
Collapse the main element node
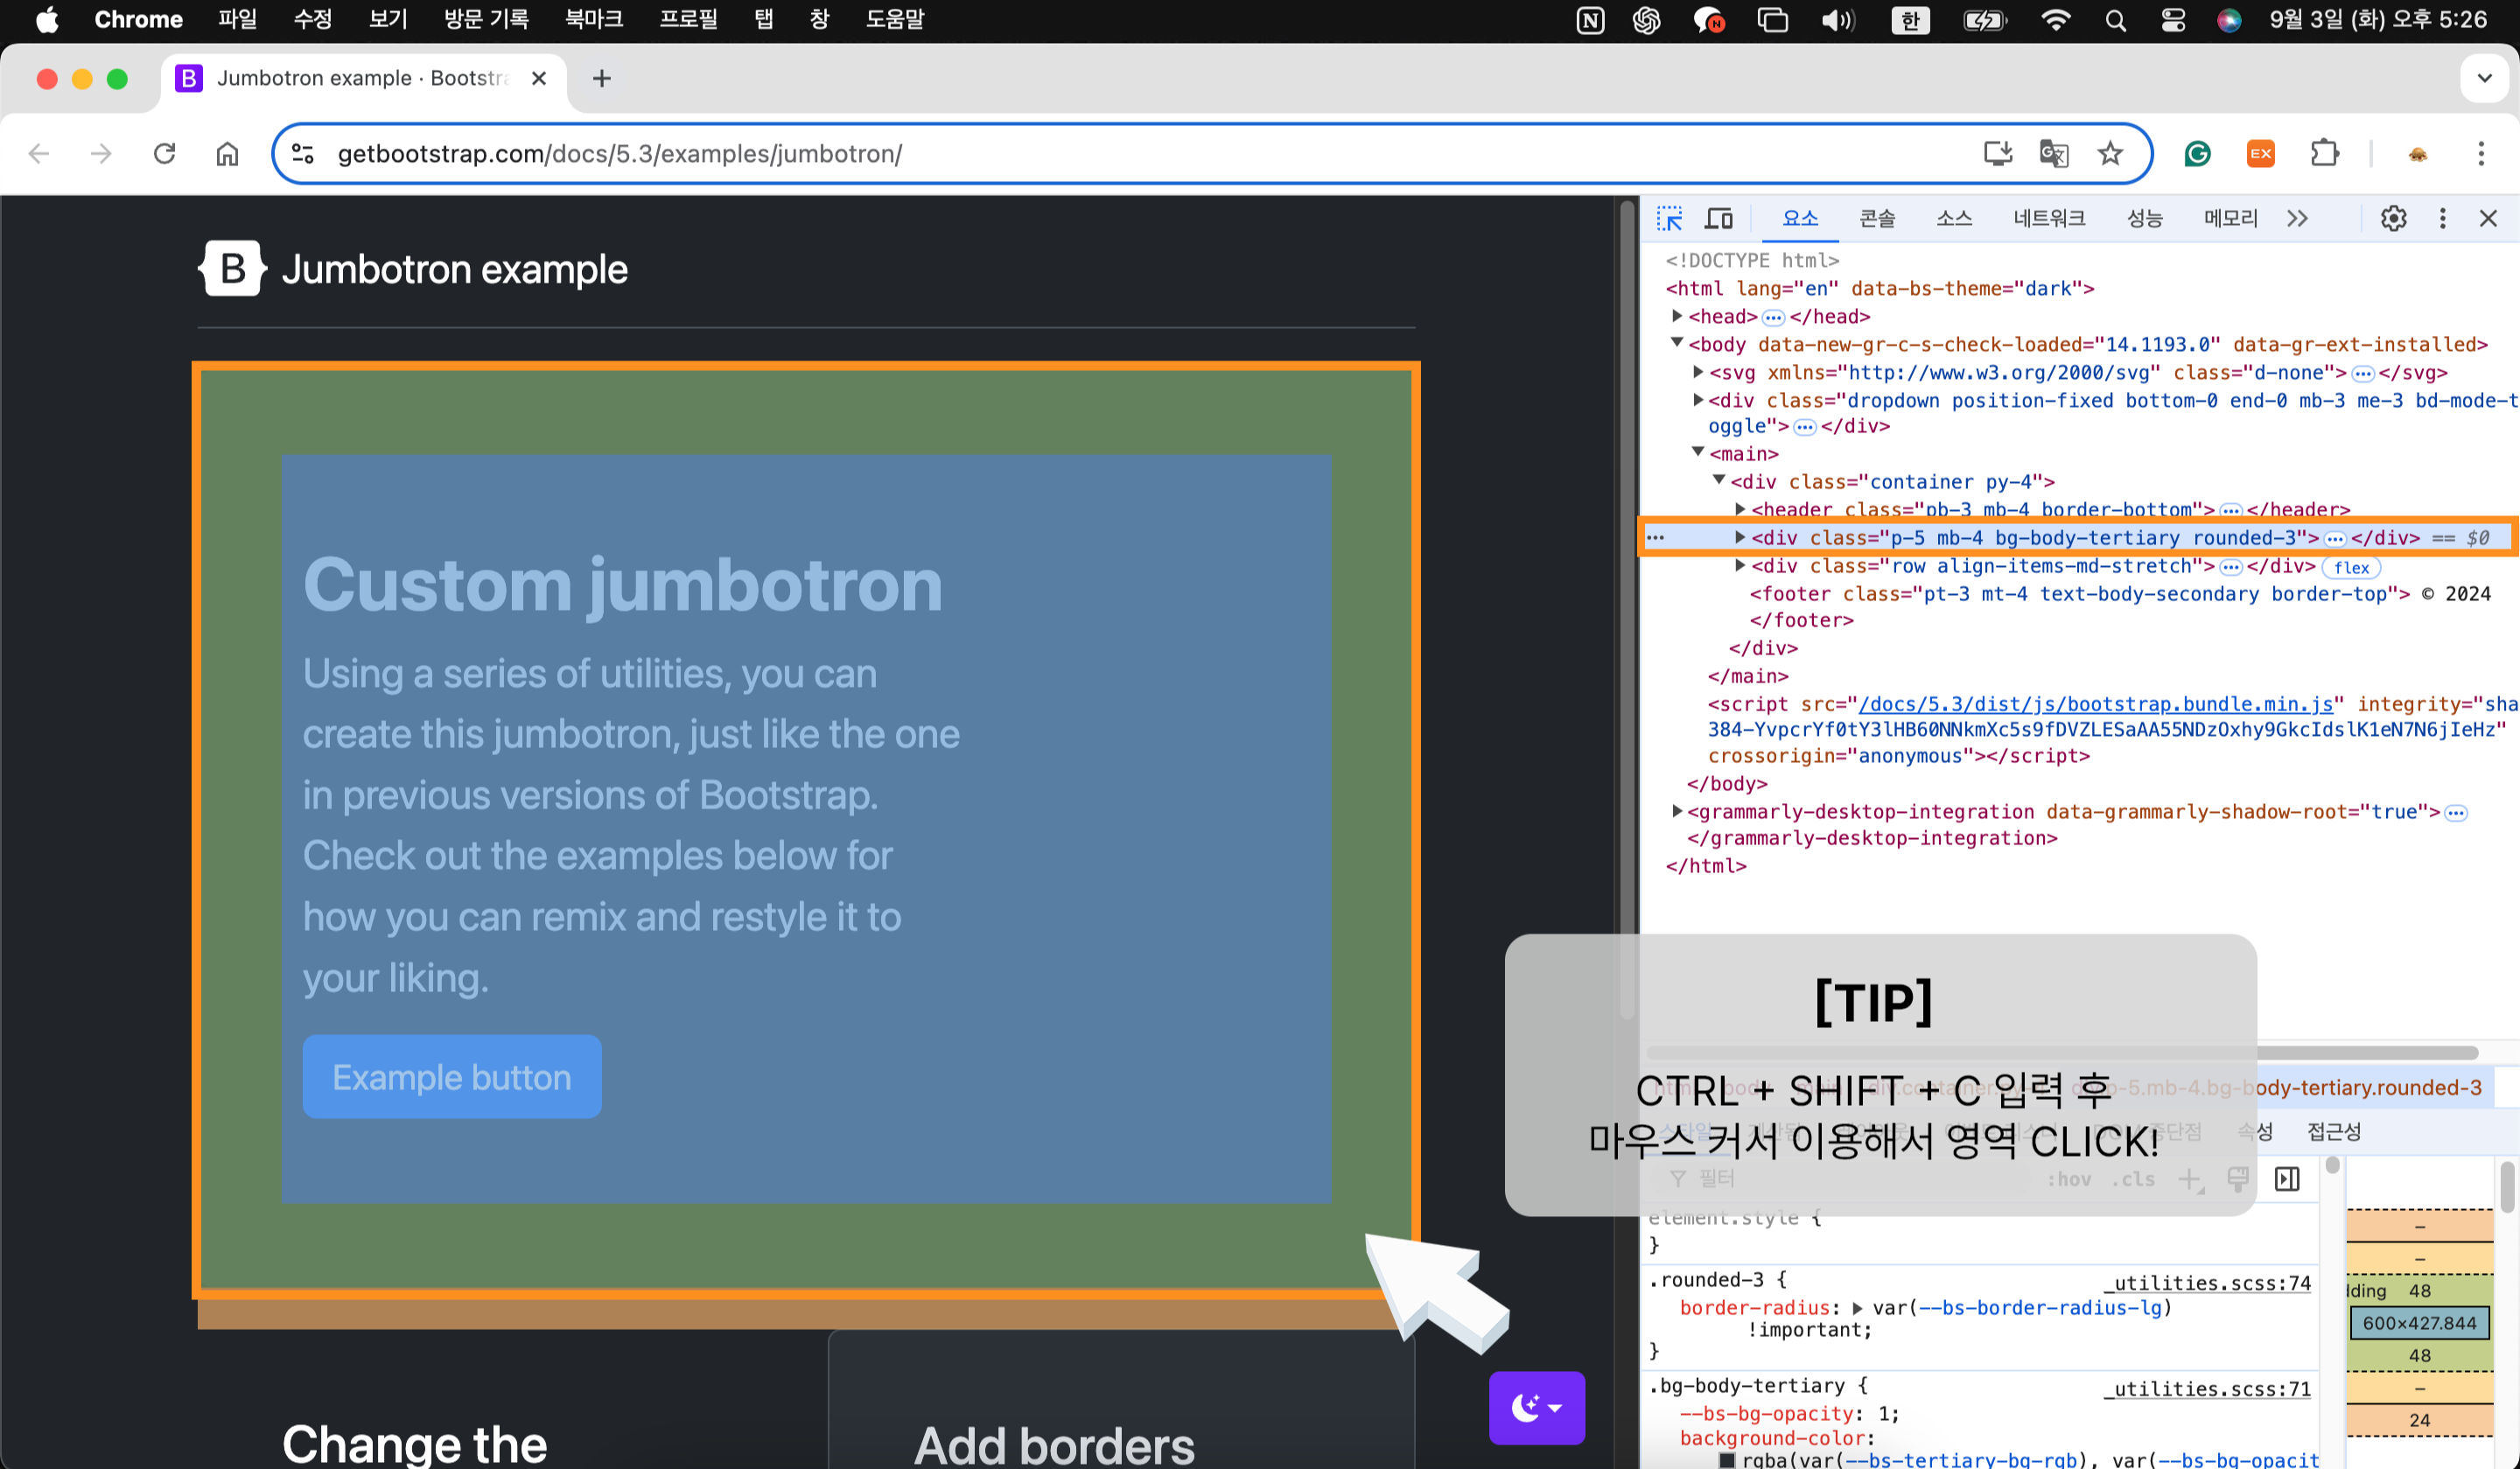click(x=1698, y=453)
